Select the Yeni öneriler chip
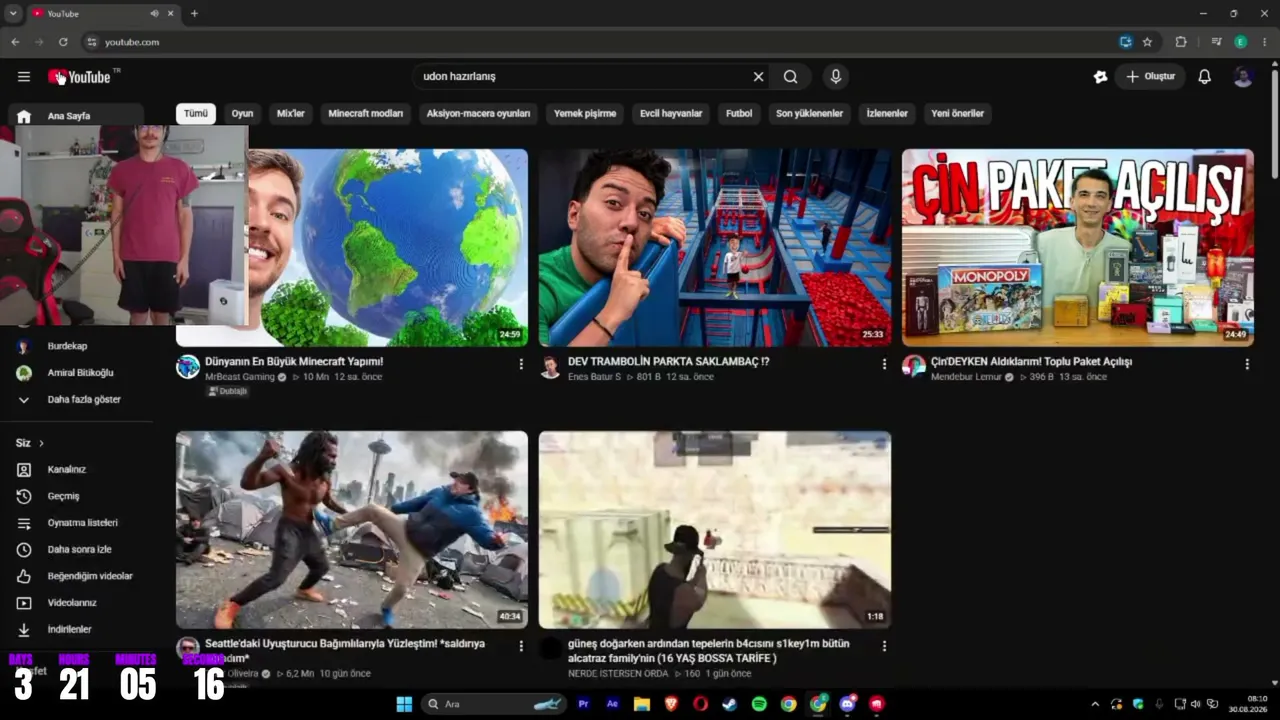 click(958, 114)
